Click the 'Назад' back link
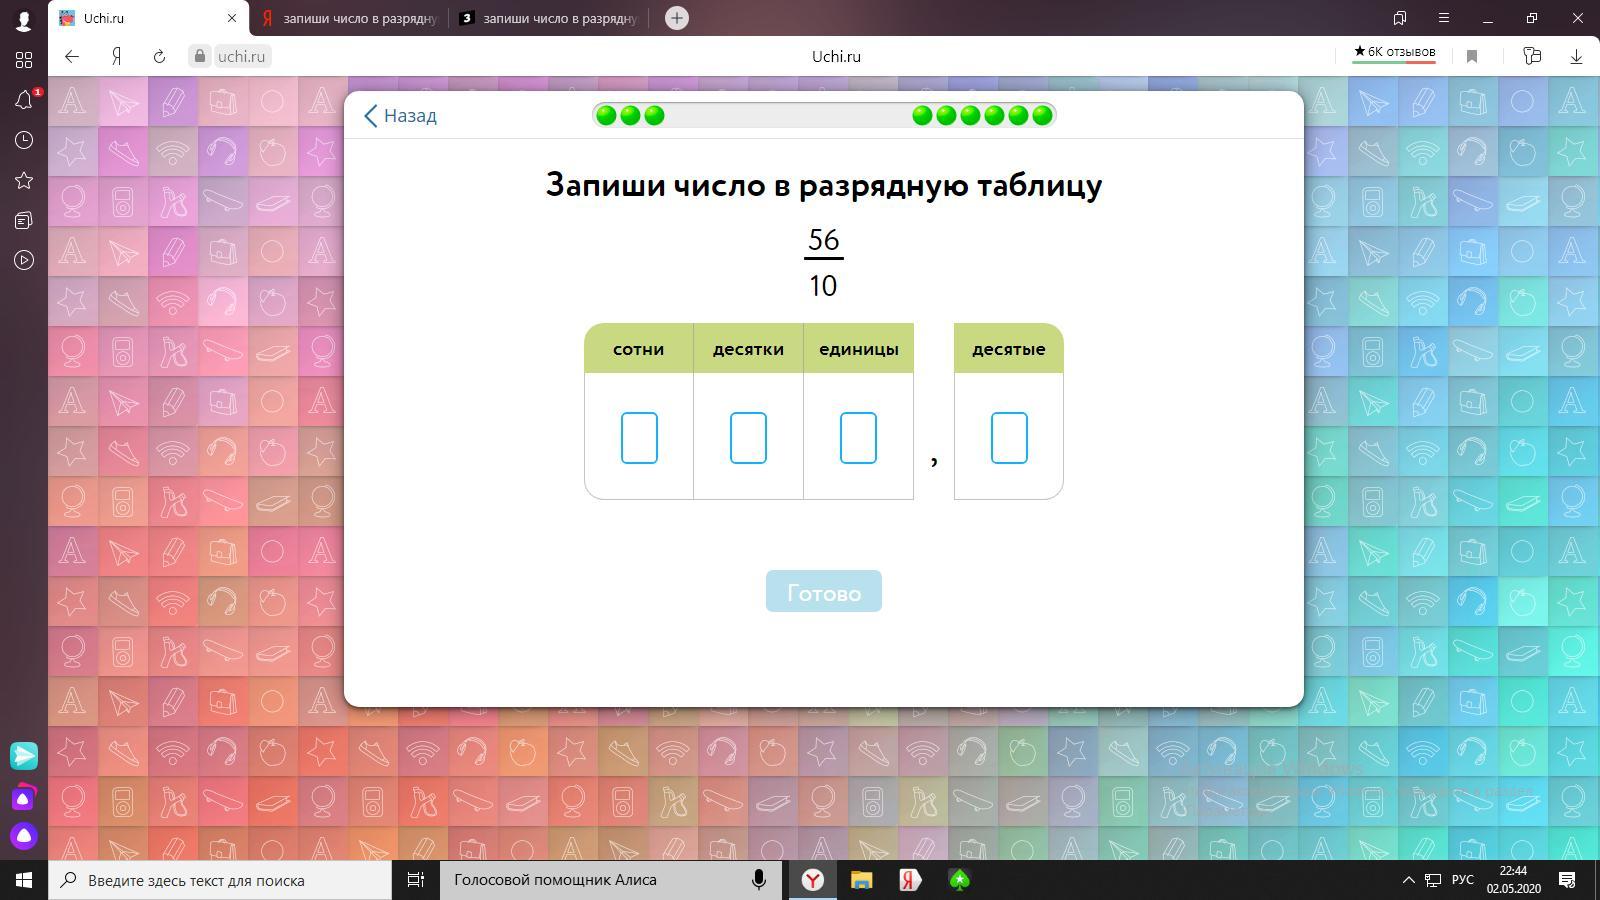The width and height of the screenshot is (1600, 900). (400, 116)
